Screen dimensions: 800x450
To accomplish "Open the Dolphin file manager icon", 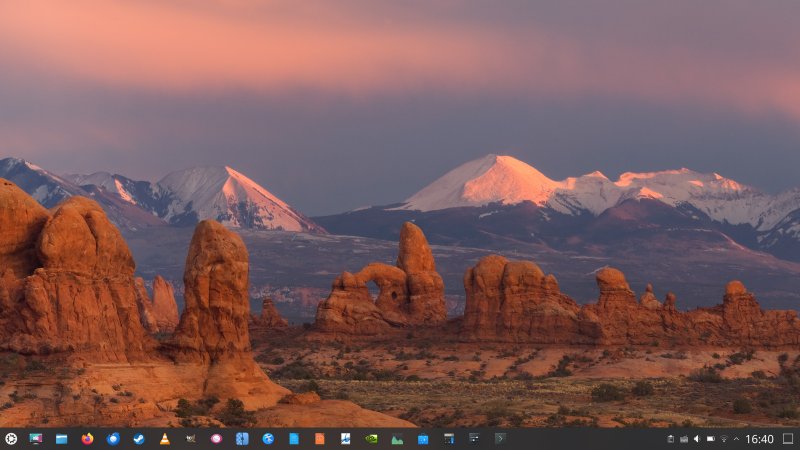I will pos(61,438).
